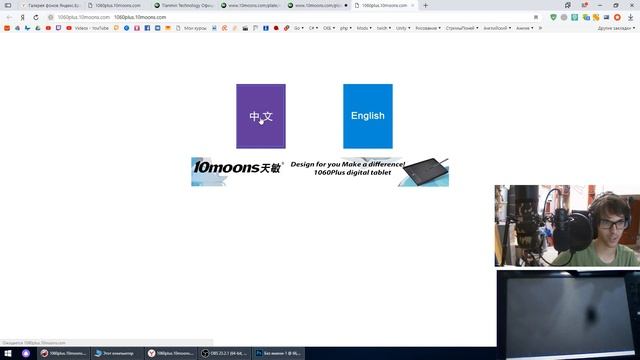Click the webcam video overlay

tap(567, 226)
